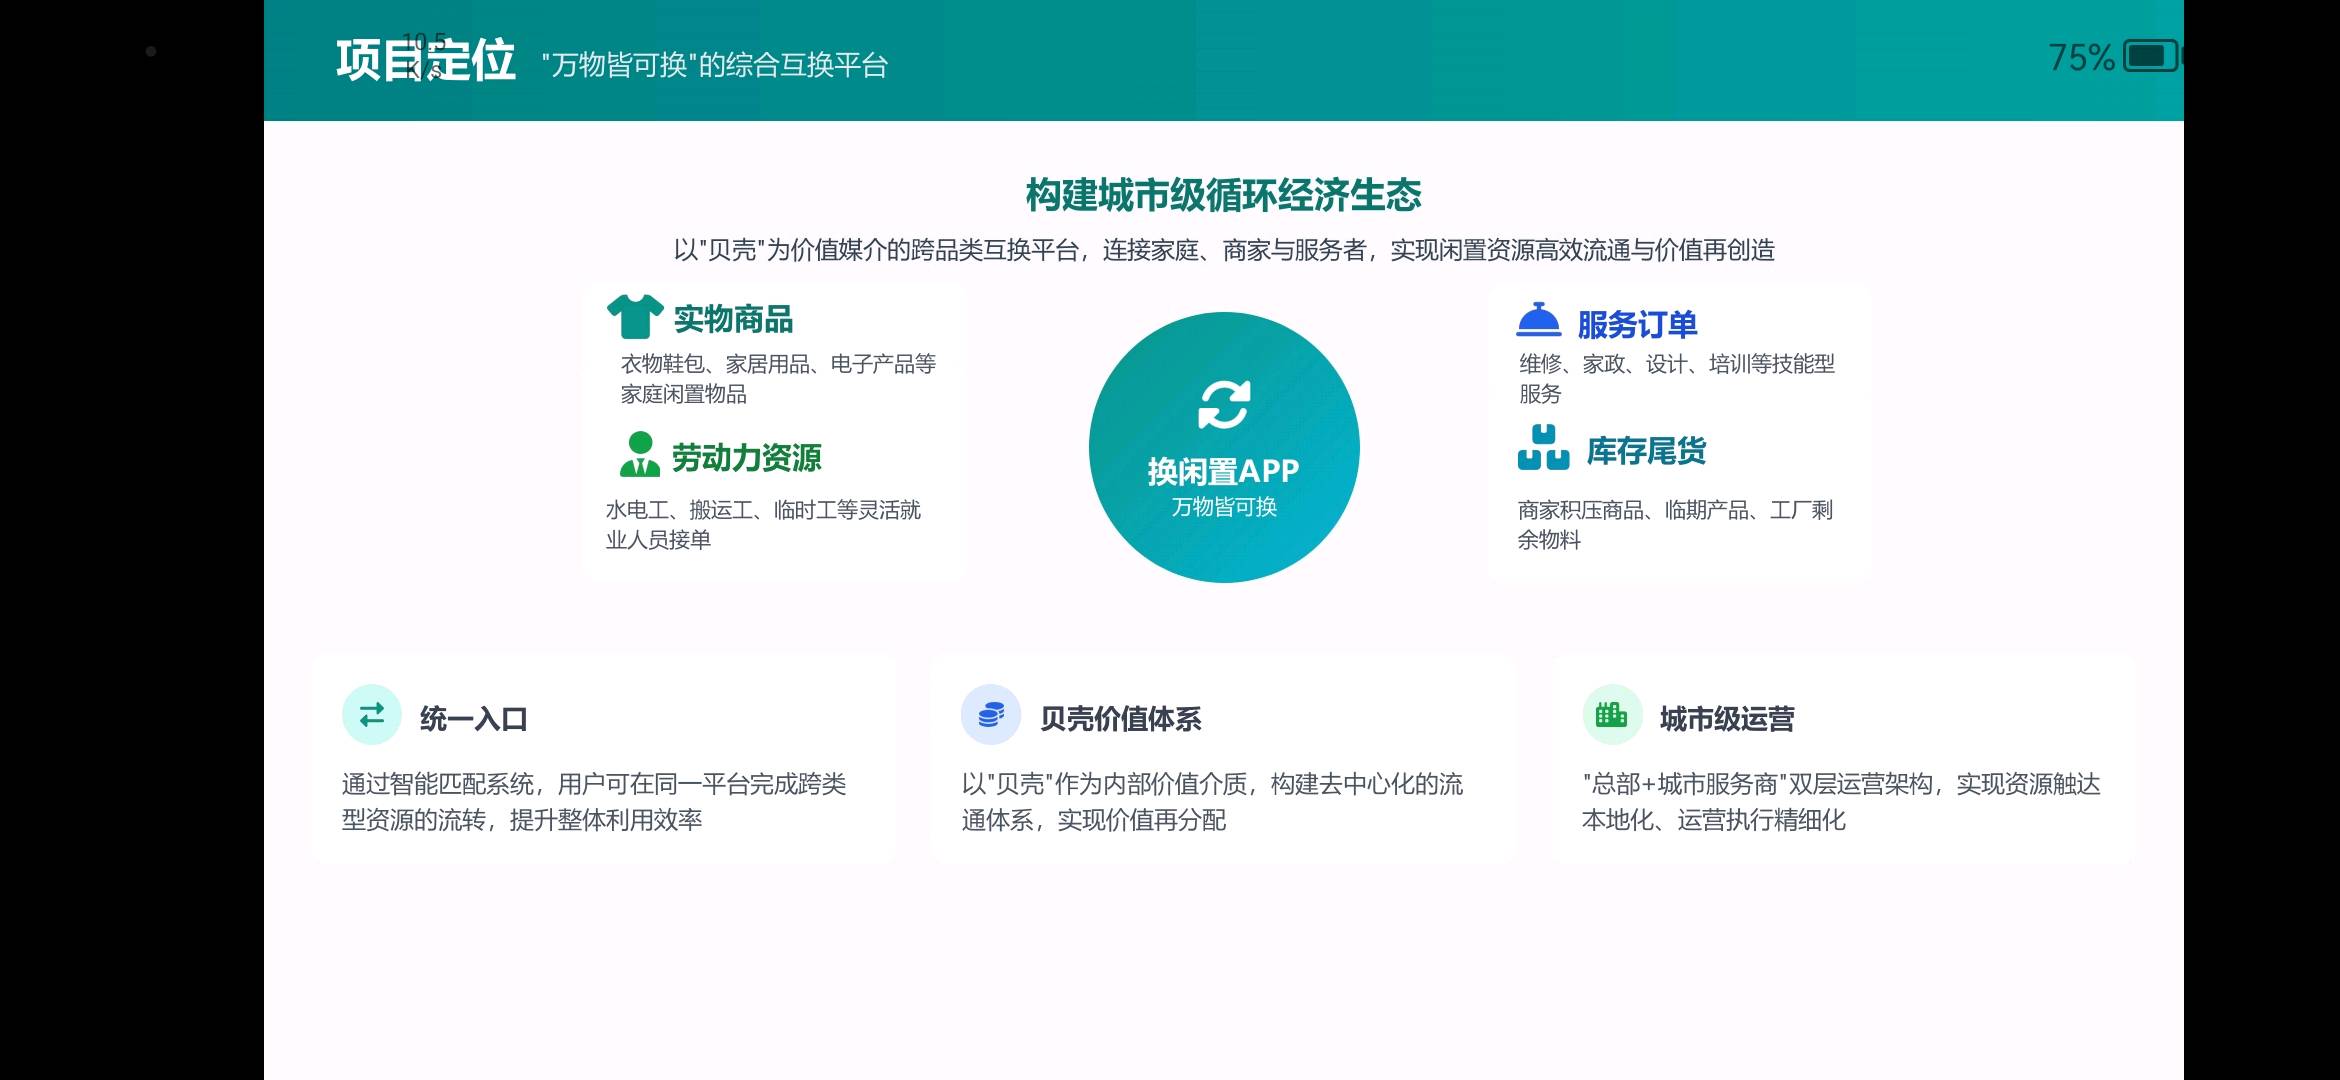Viewport: 2340px width, 1080px height.
Task: Click the description starting 衣物鞋包、家居用品
Action: click(778, 379)
